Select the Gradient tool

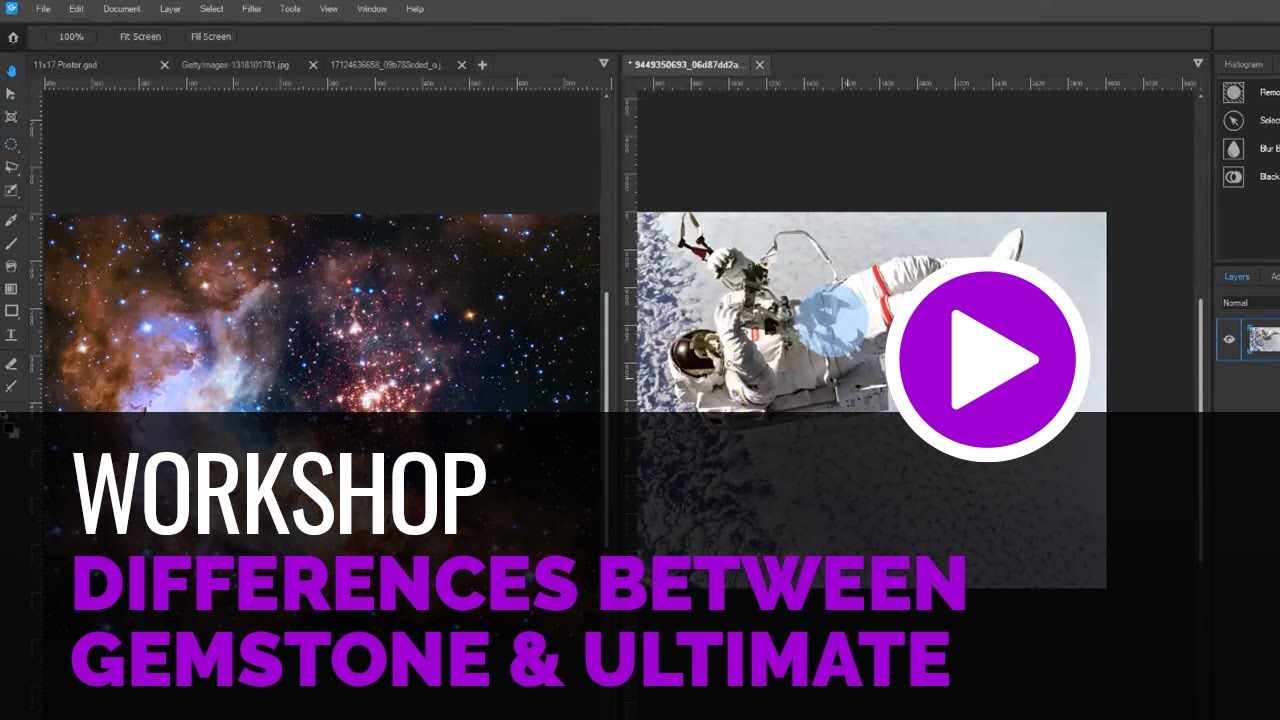click(12, 289)
